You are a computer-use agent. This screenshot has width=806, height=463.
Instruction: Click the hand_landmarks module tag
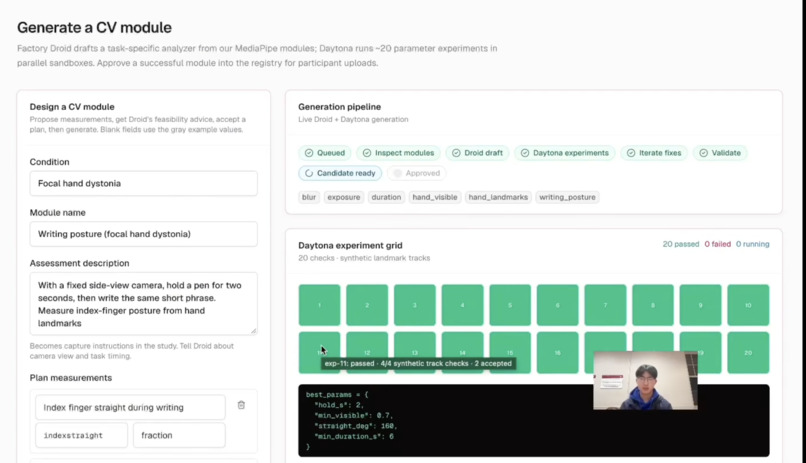click(x=498, y=197)
